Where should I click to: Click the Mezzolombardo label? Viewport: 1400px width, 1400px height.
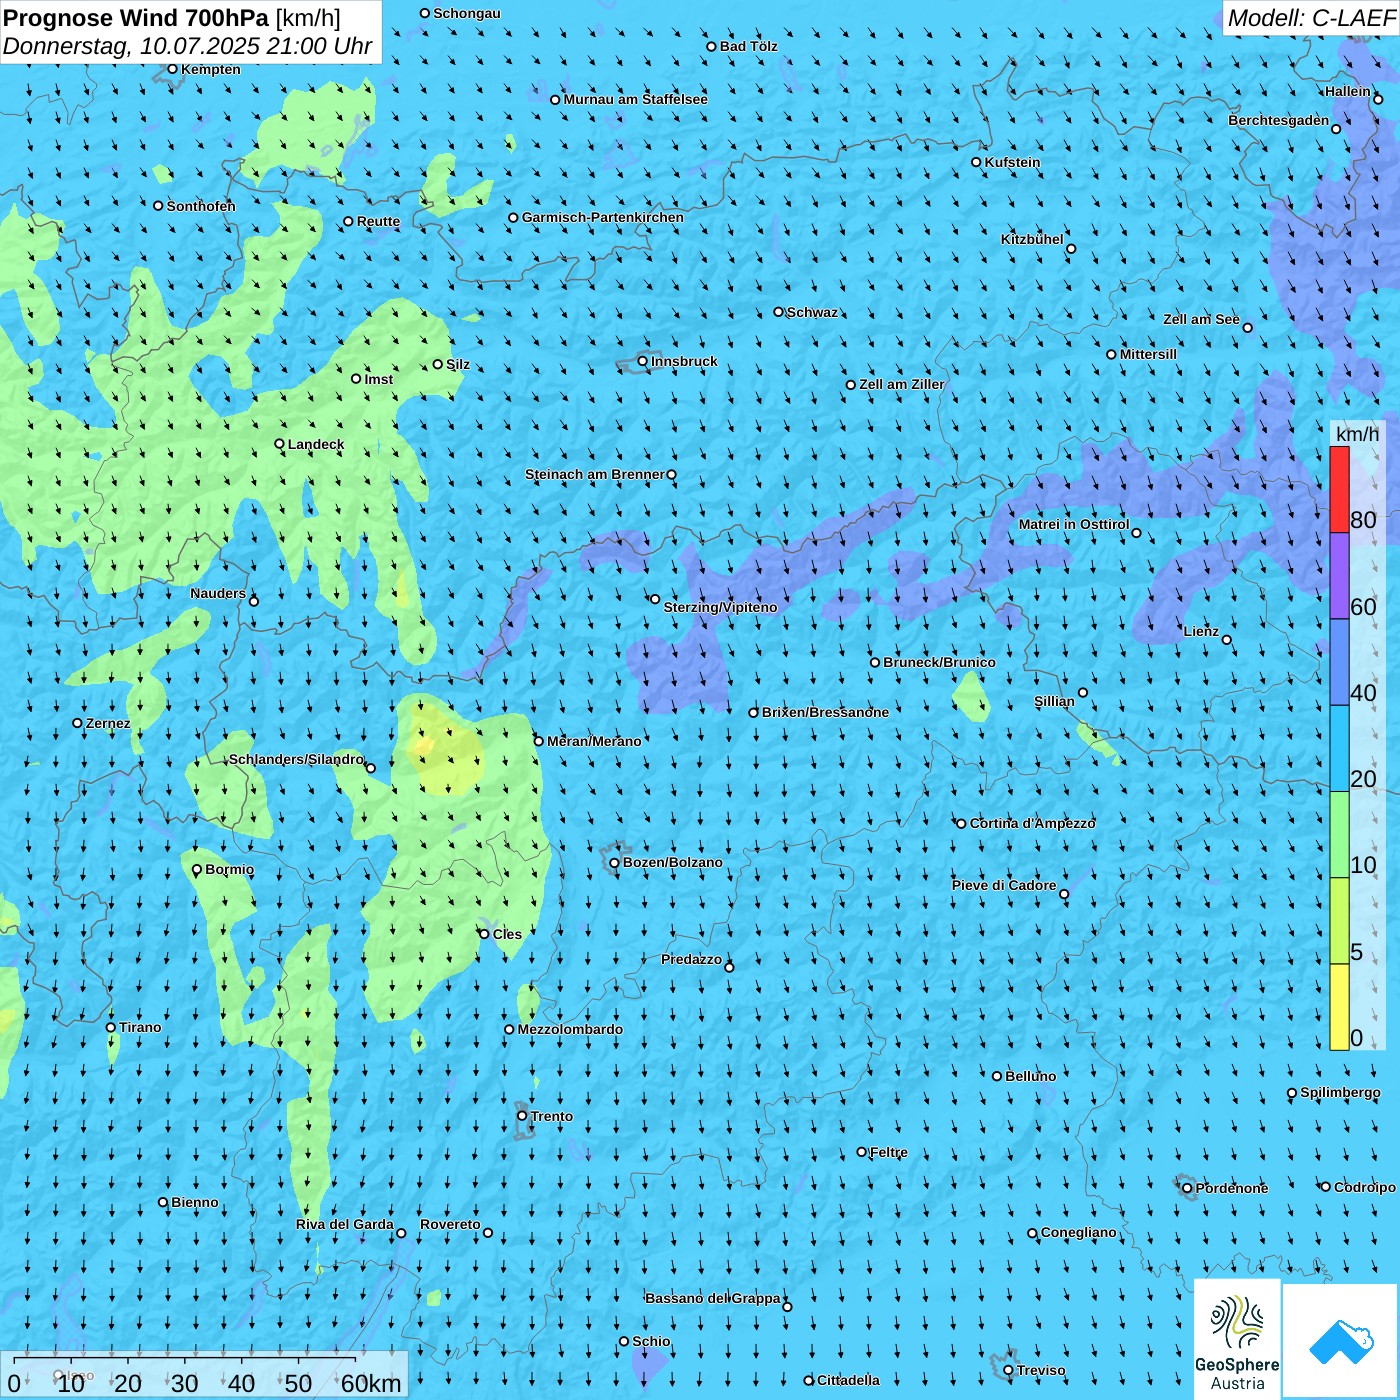[x=570, y=1029]
